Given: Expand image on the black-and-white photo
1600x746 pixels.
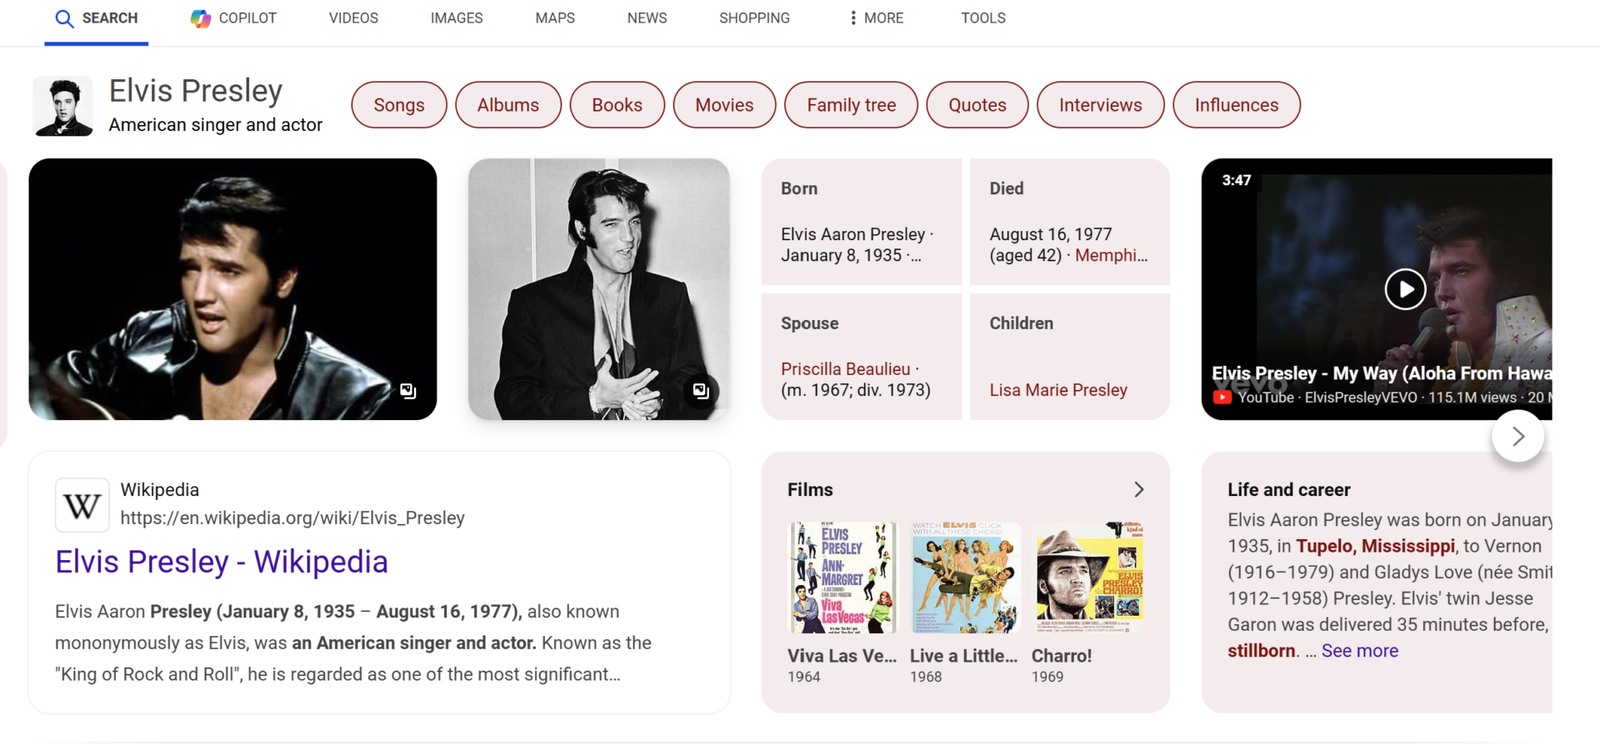Looking at the screenshot, I should 701,391.
